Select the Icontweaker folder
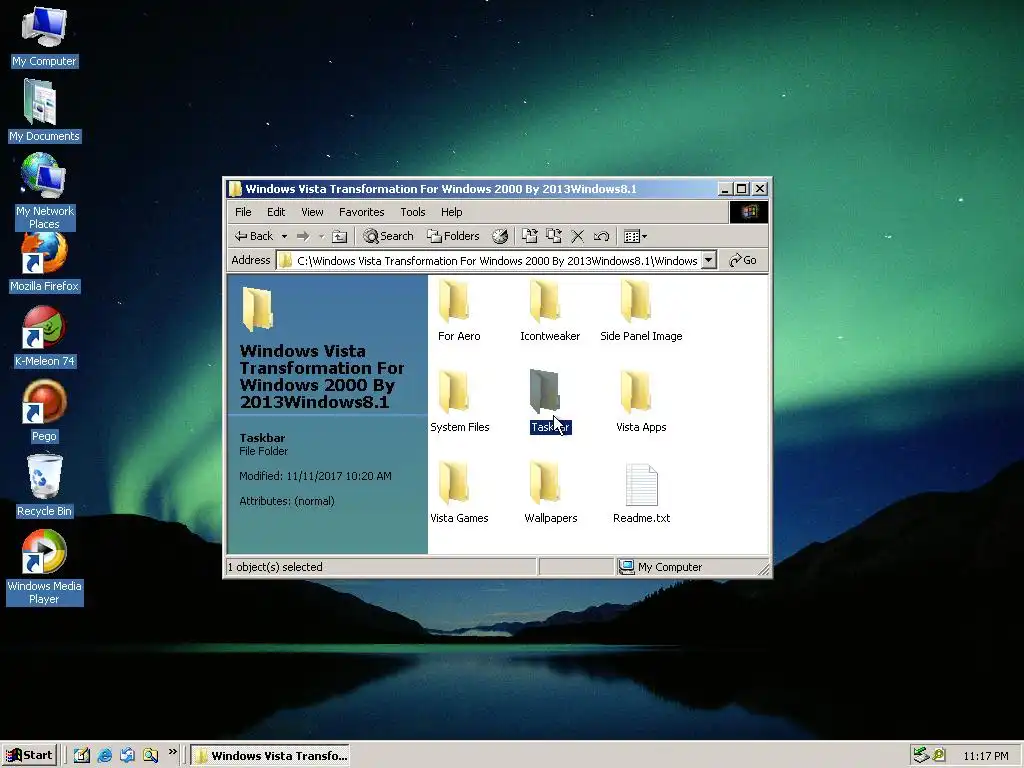Viewport: 1024px width, 768px height. [550, 310]
